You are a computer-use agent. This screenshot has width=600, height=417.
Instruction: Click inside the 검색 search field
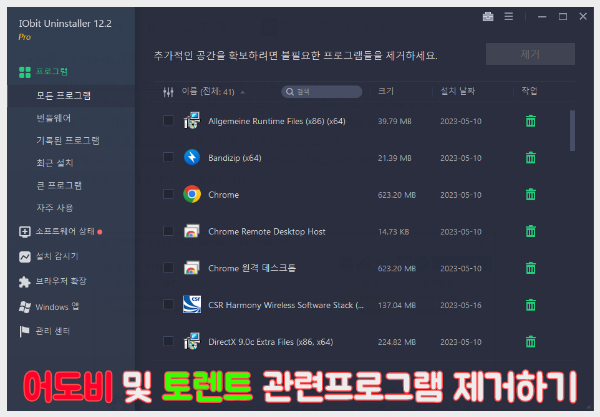pos(322,92)
